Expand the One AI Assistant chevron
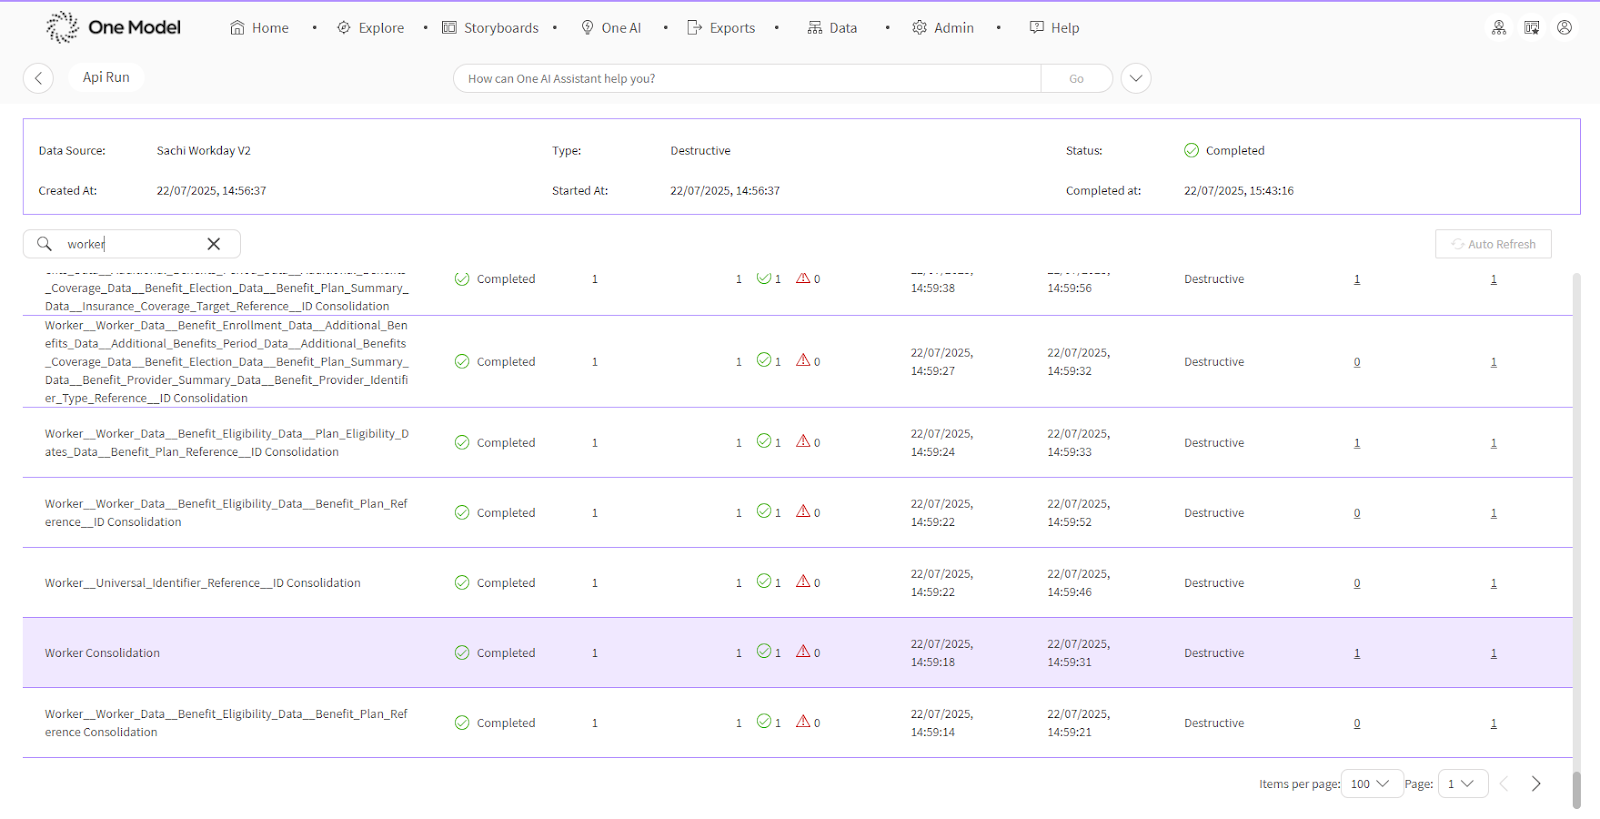This screenshot has width=1600, height=819. coord(1135,78)
